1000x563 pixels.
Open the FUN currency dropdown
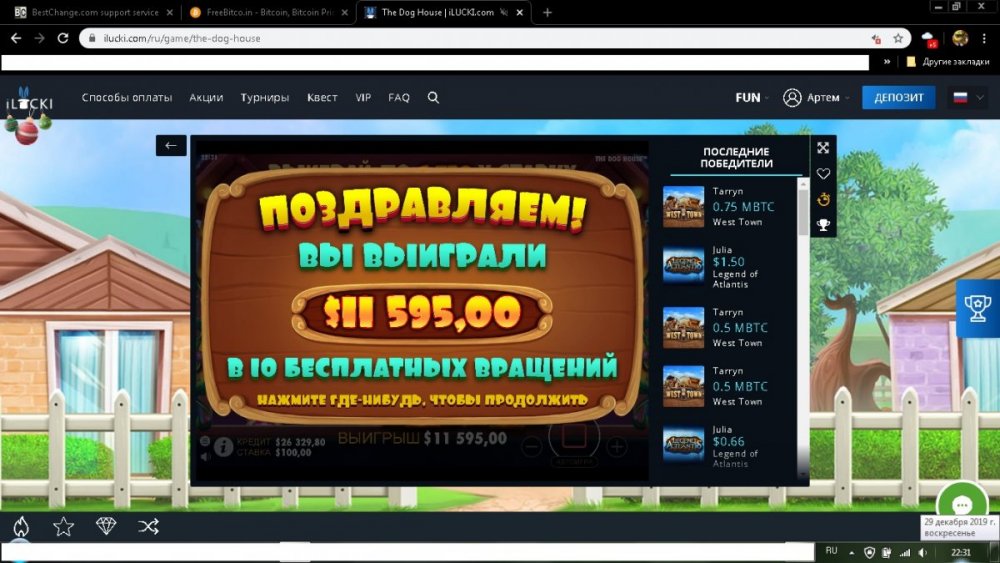pyautogui.click(x=752, y=98)
